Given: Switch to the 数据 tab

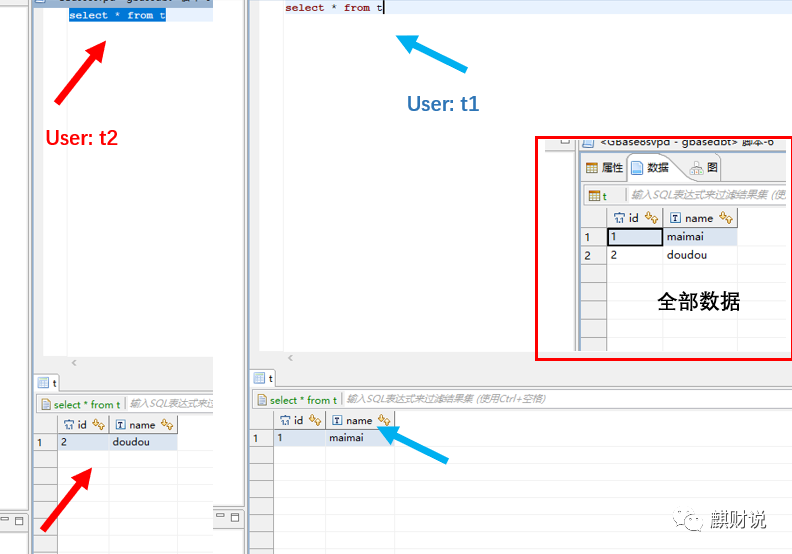Looking at the screenshot, I should point(650,168).
